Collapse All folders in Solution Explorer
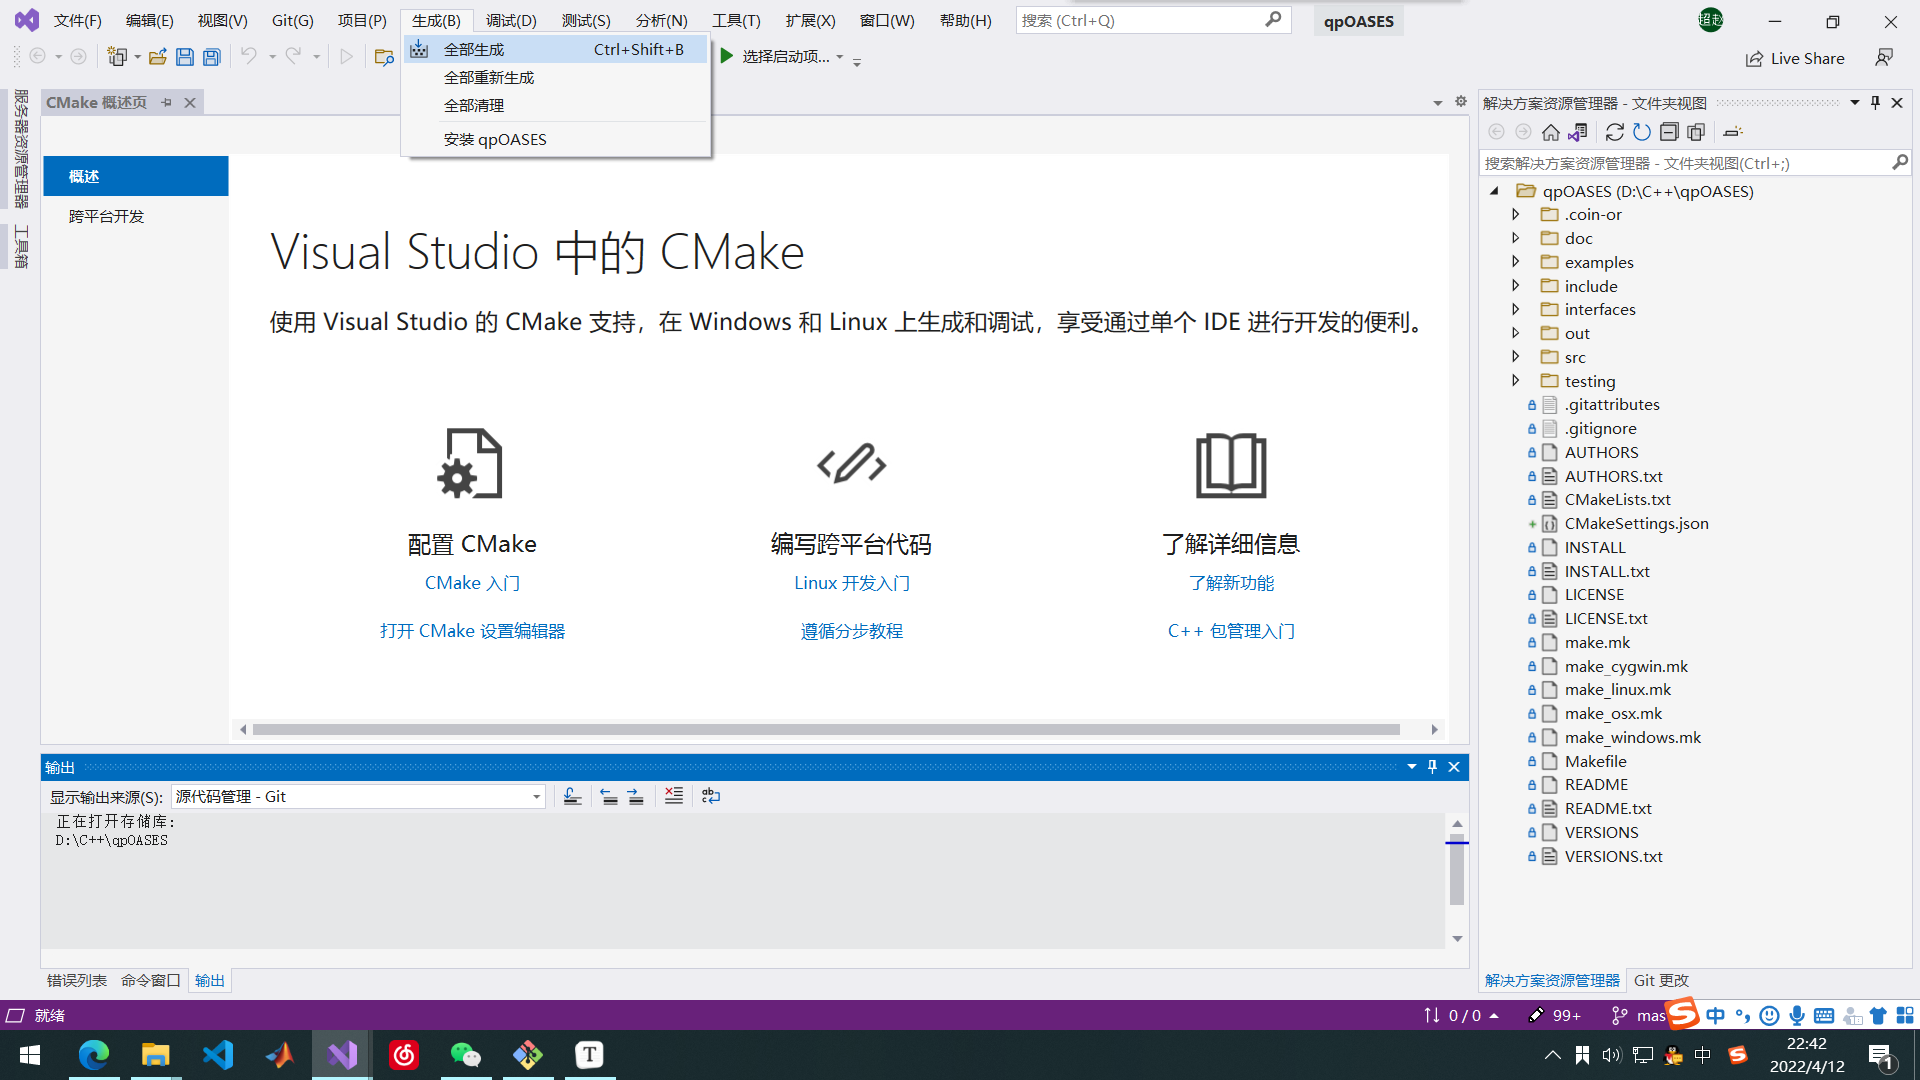Viewport: 1920px width, 1080px height. [1669, 132]
